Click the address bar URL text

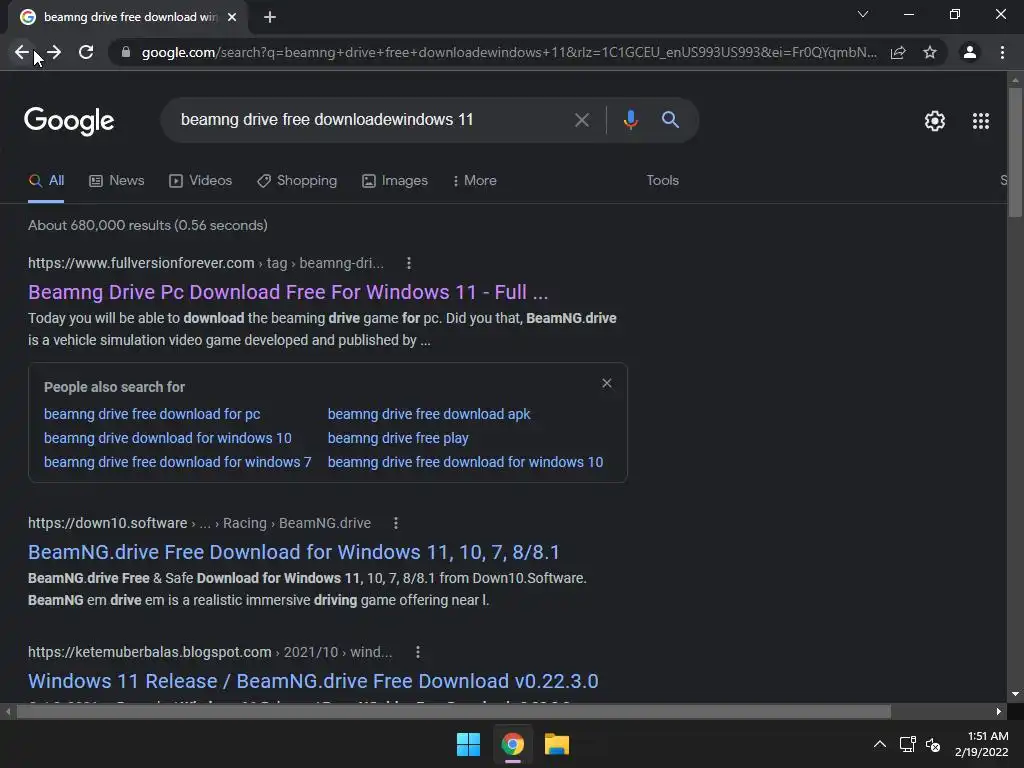click(x=509, y=52)
